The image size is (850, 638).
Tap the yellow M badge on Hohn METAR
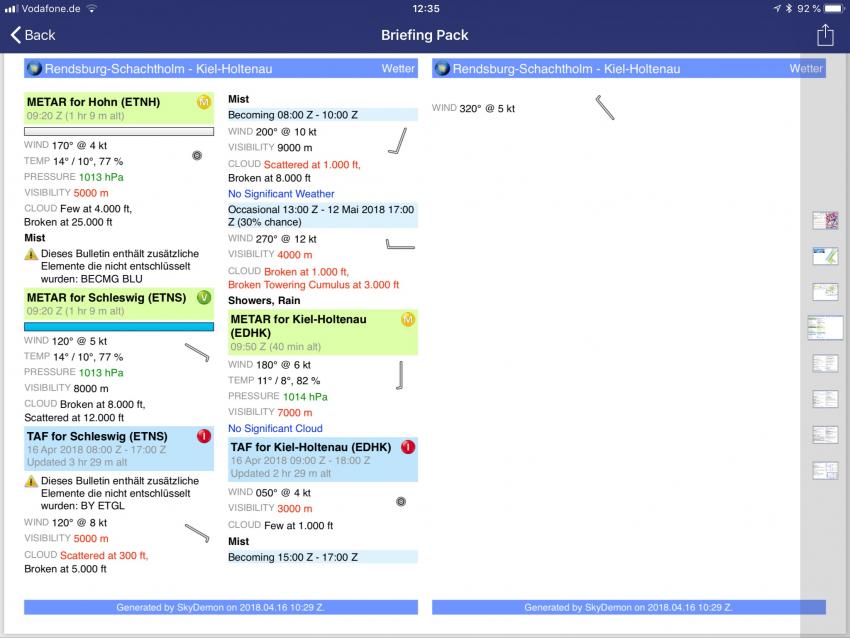204,102
